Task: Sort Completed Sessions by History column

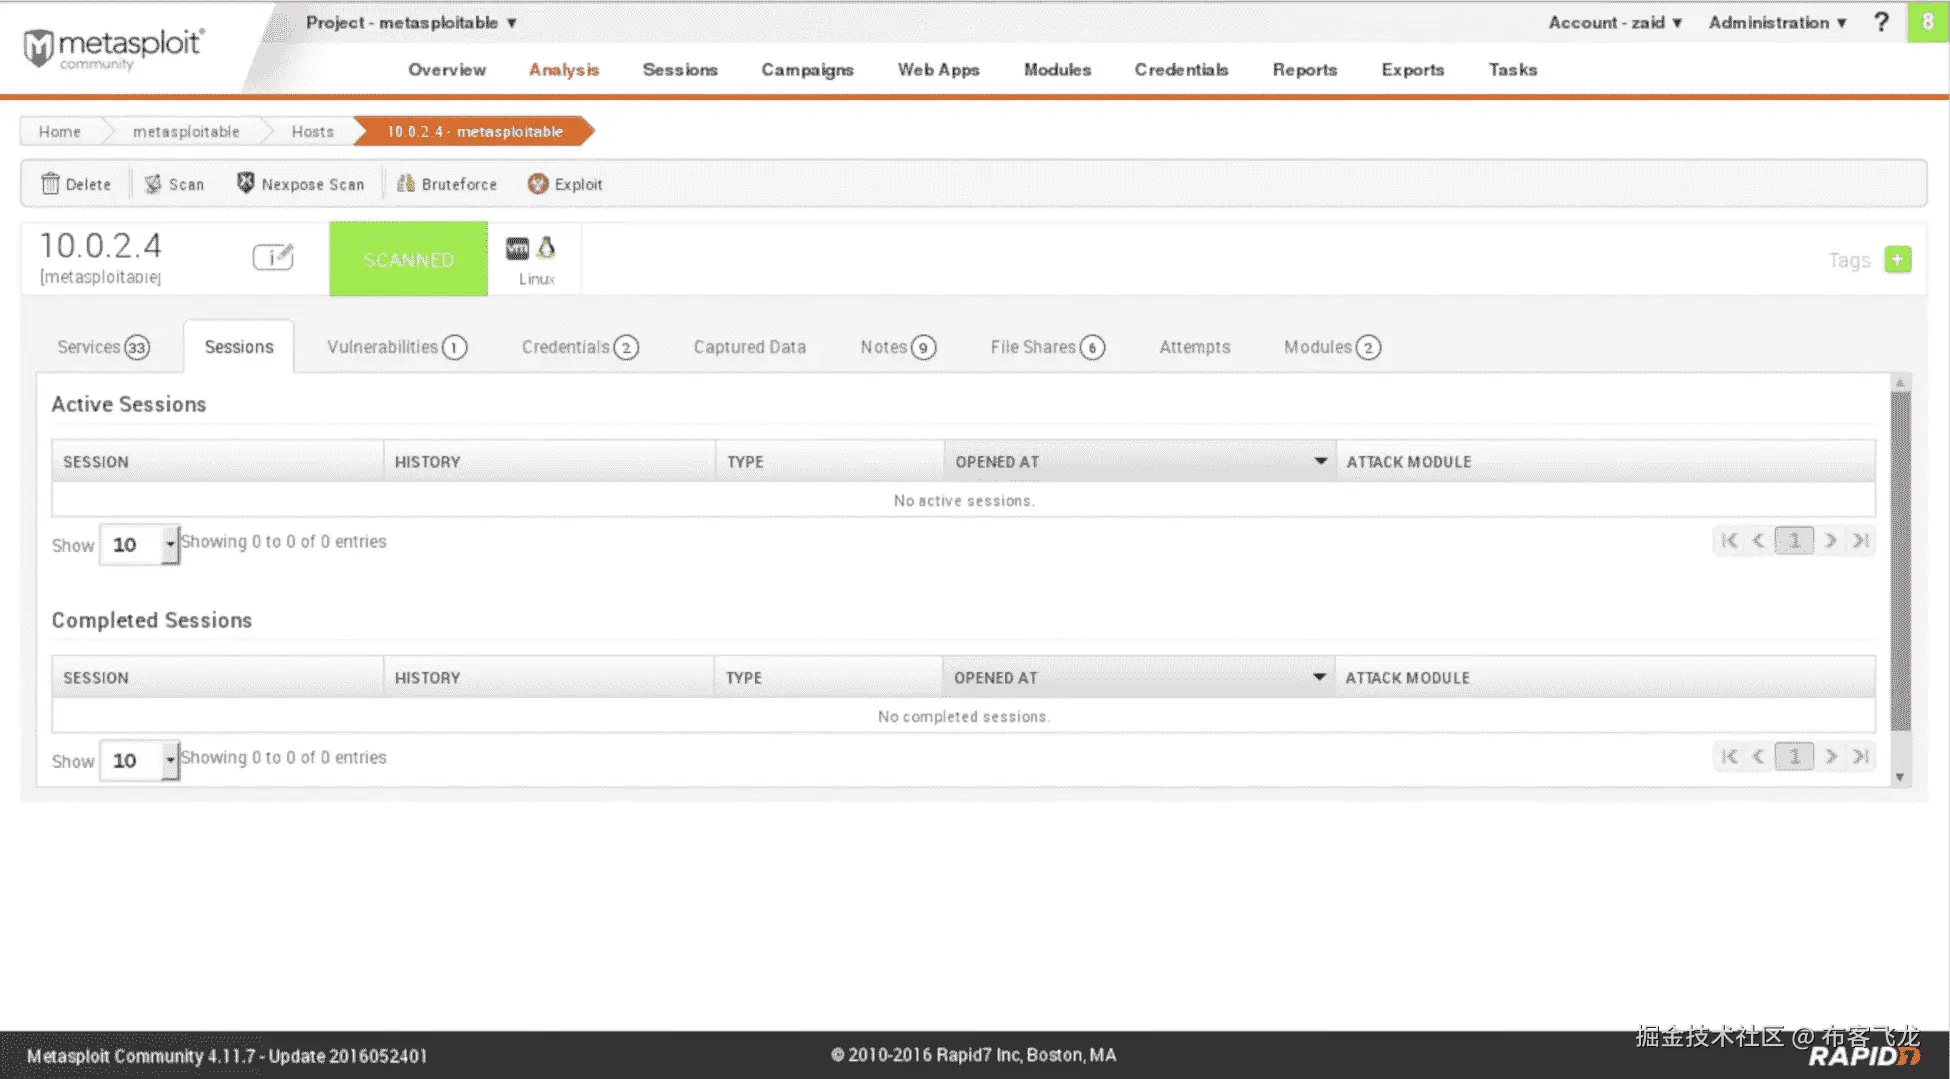Action: [549, 678]
